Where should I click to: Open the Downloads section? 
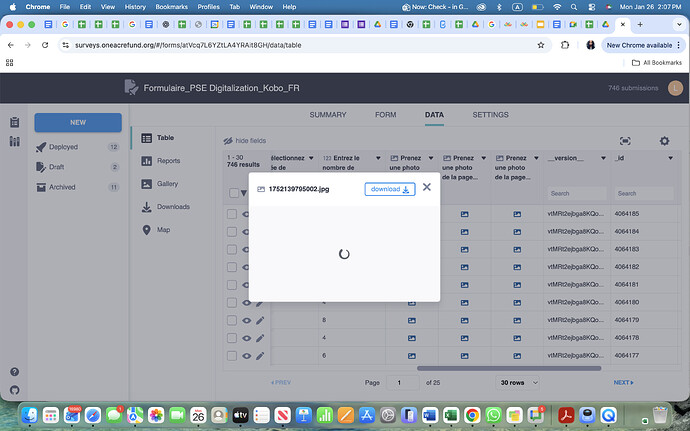click(x=172, y=207)
